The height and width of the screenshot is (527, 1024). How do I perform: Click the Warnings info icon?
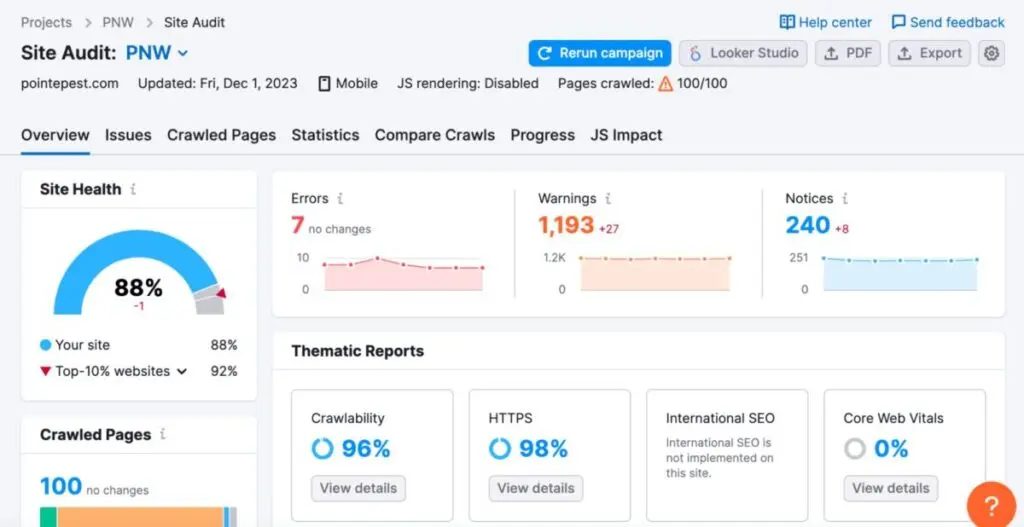(608, 199)
